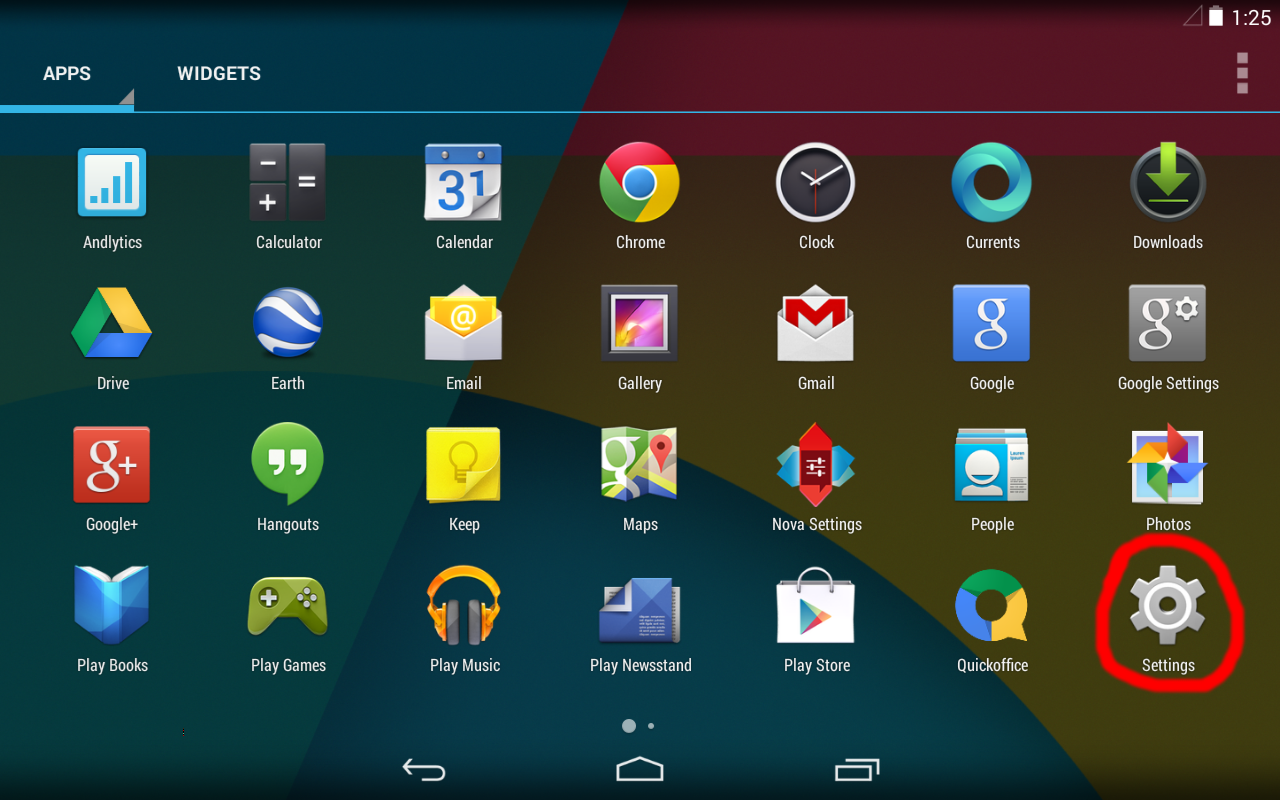This screenshot has height=800, width=1280.
Task: Launch Quickoffice
Action: pyautogui.click(x=992, y=605)
